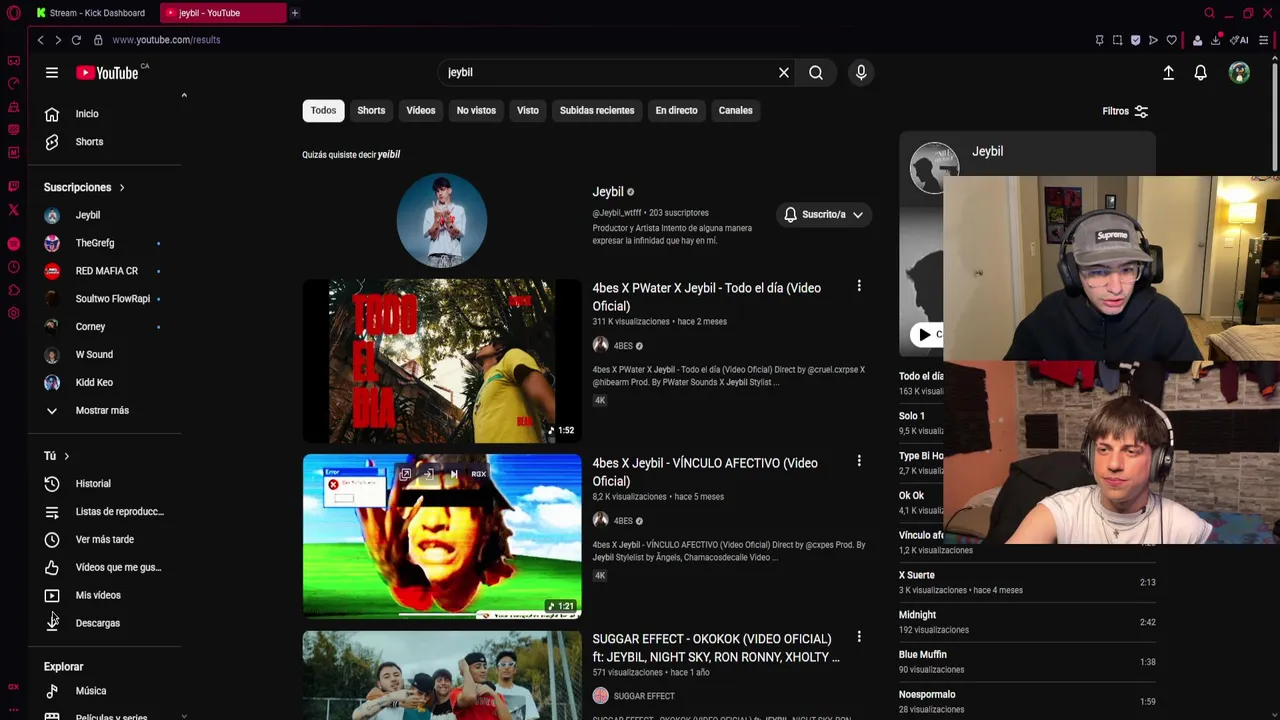
Task: Open the browser downloads icon
Action: [1215, 40]
